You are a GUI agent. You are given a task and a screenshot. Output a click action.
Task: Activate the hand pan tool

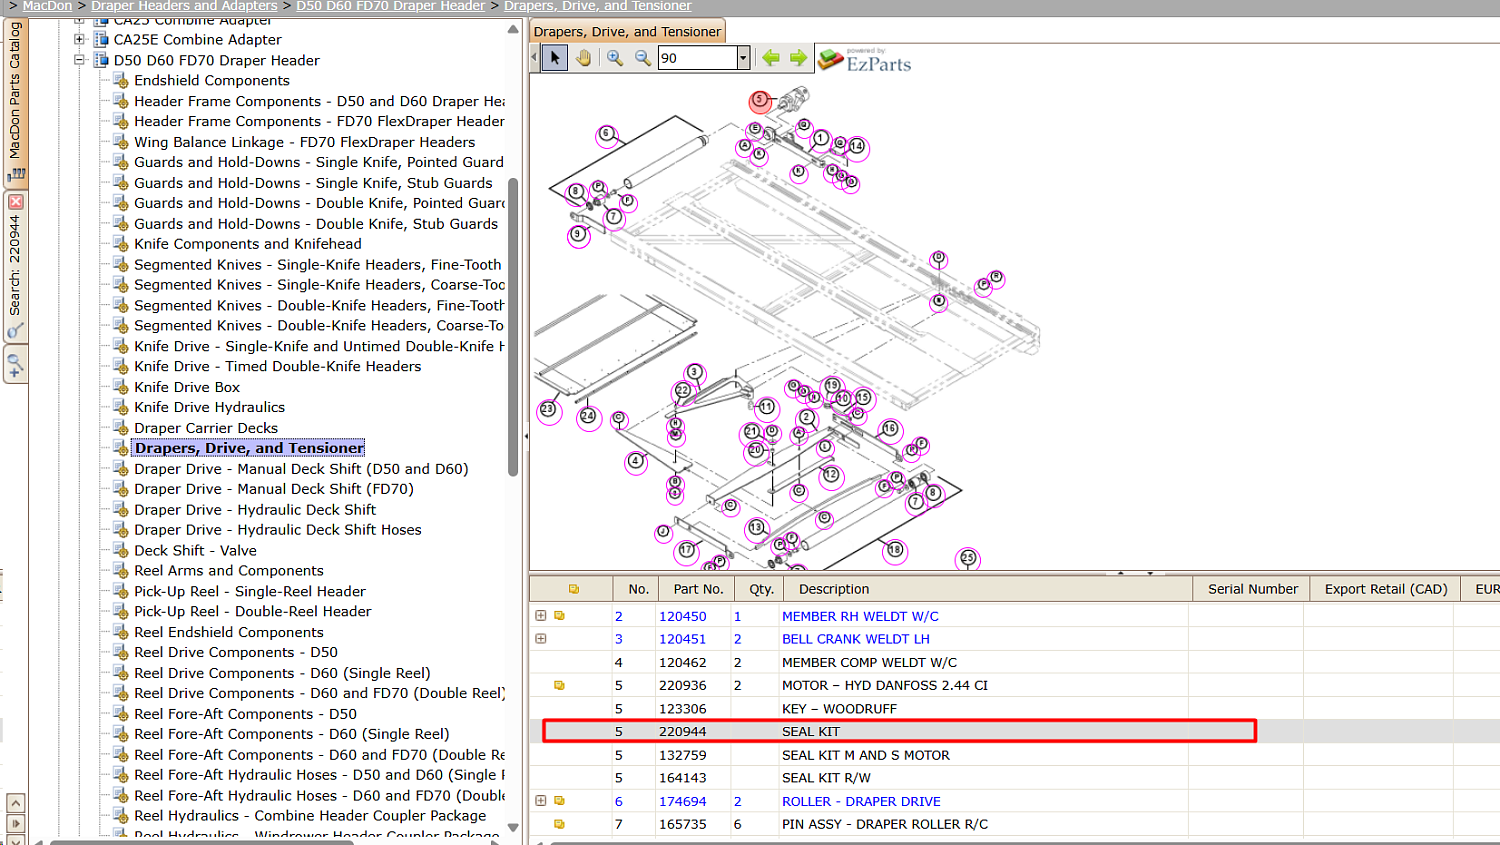(584, 58)
